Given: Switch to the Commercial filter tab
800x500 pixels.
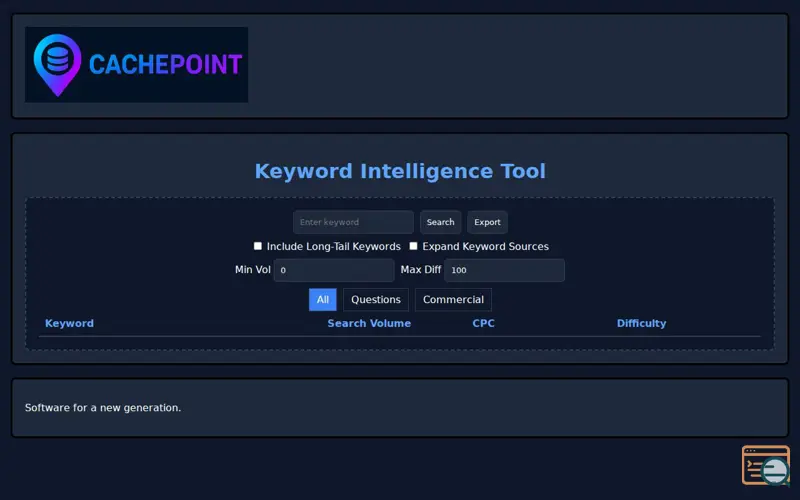Looking at the screenshot, I should [x=453, y=299].
